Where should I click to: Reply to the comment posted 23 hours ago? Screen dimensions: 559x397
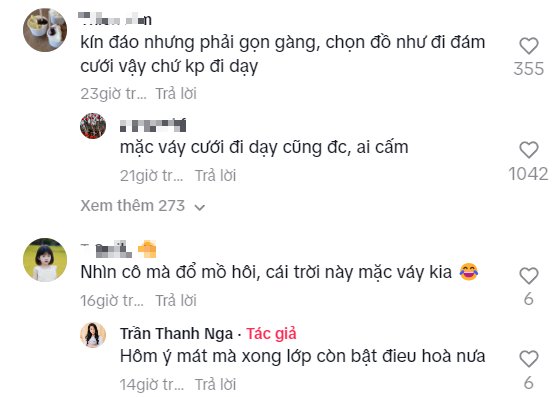point(176,94)
